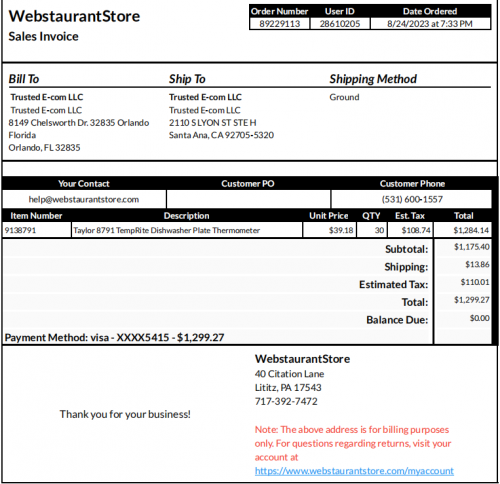500x484 pixels.
Task: Select the shipping amount $13.86
Action: coord(477,265)
